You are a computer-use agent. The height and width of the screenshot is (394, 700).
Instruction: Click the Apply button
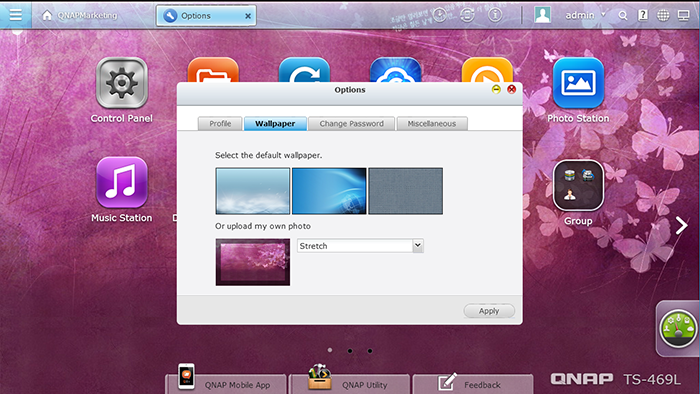pyautogui.click(x=489, y=311)
